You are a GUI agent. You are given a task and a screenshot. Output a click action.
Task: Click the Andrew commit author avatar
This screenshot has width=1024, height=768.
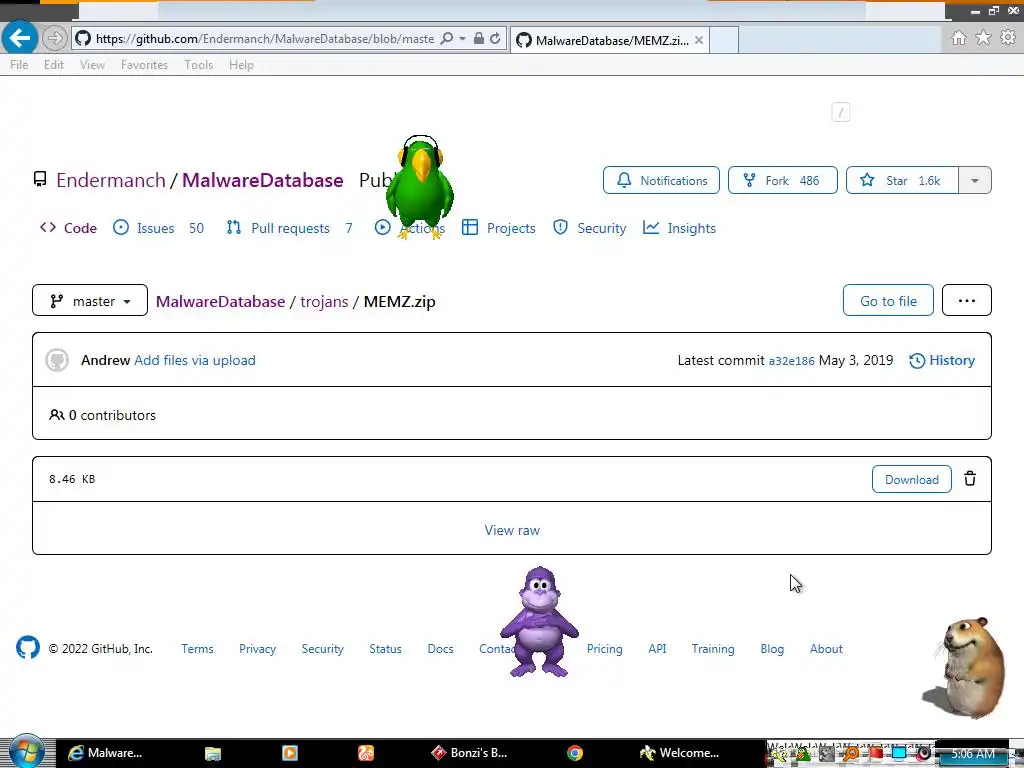[x=57, y=360]
